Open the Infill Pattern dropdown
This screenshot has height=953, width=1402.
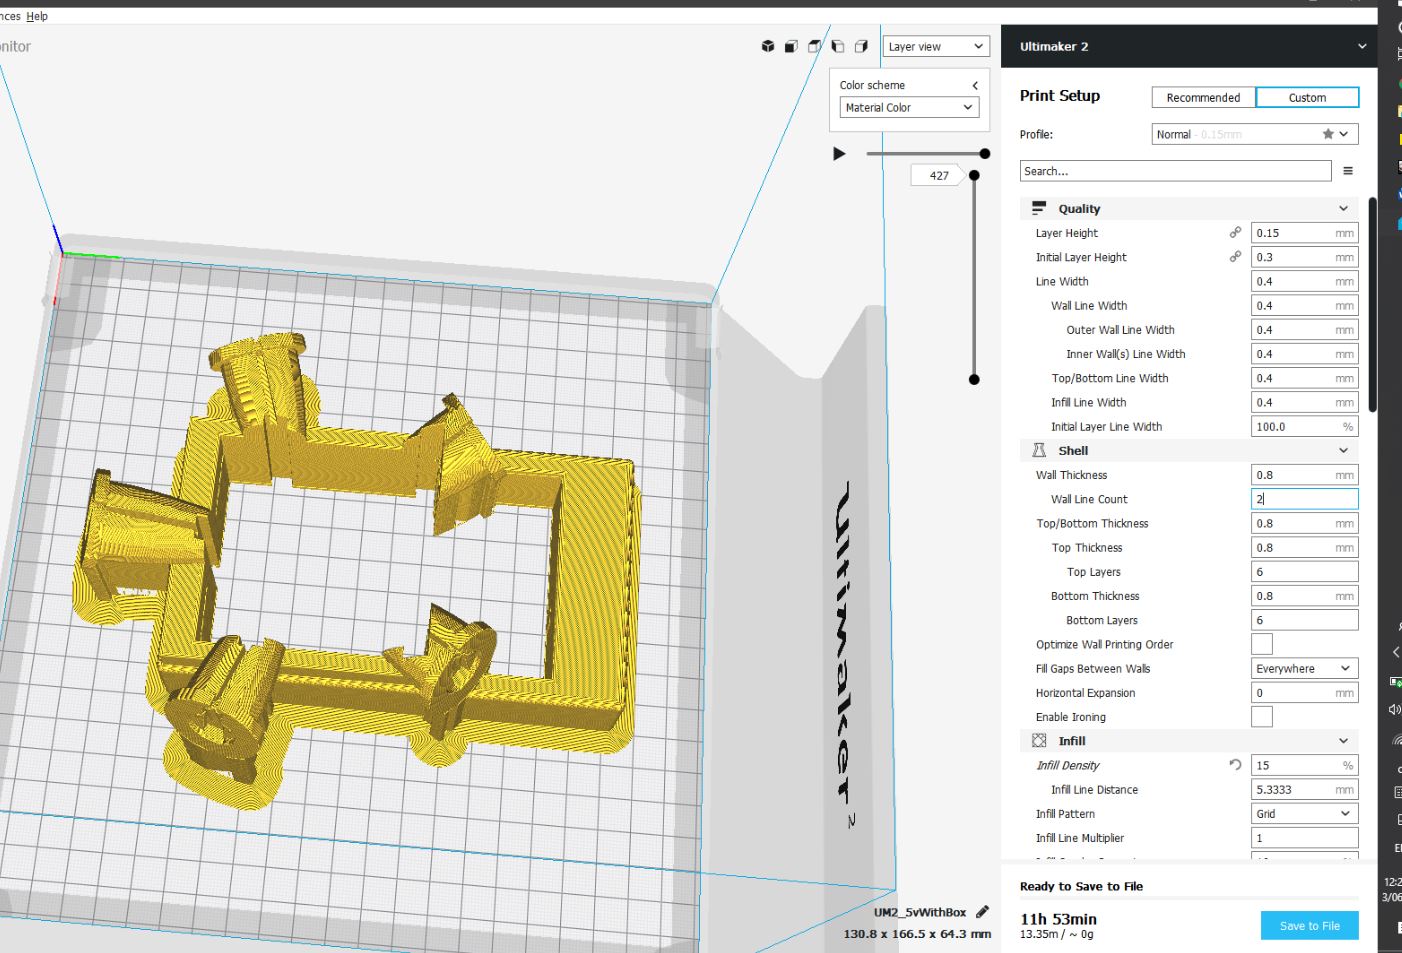pos(1304,814)
